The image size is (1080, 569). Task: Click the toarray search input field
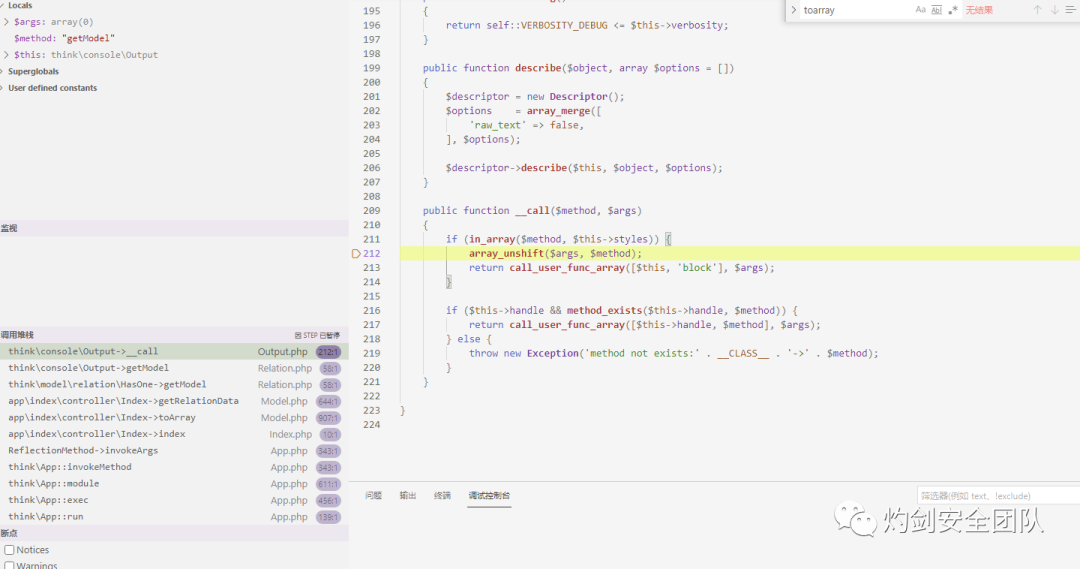click(x=855, y=10)
